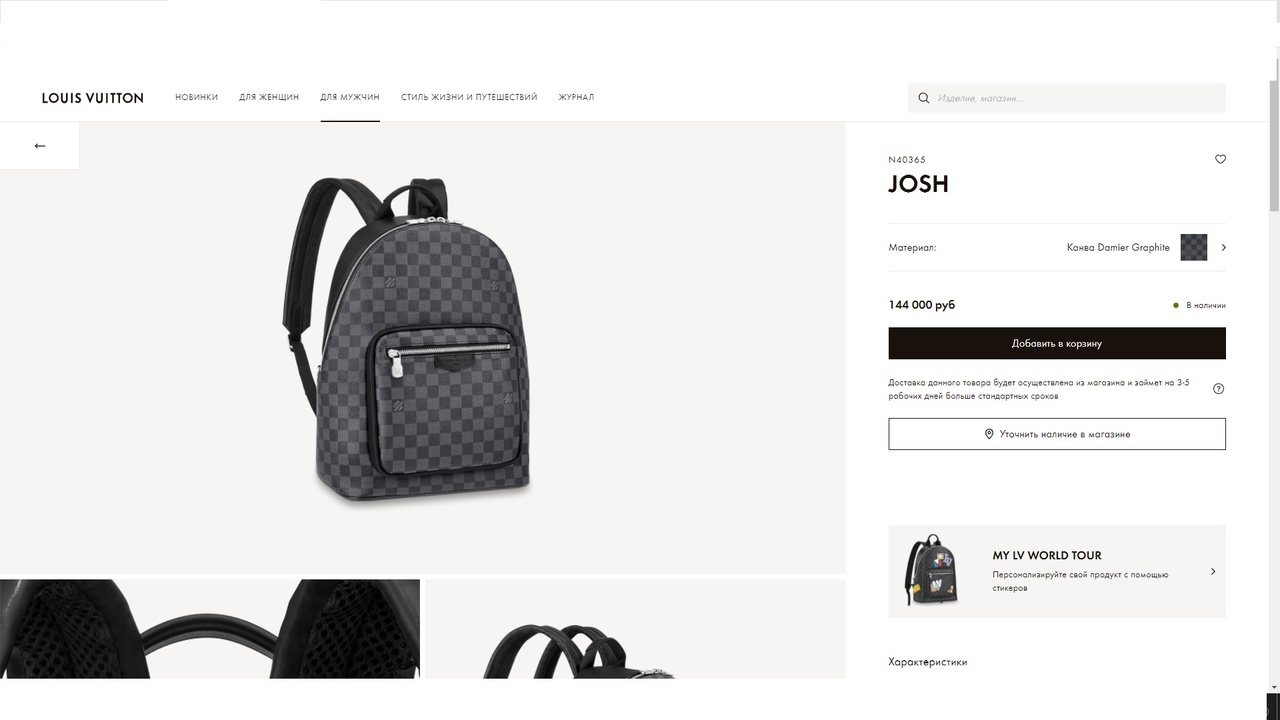Open the Для женщин menu

click(x=269, y=97)
